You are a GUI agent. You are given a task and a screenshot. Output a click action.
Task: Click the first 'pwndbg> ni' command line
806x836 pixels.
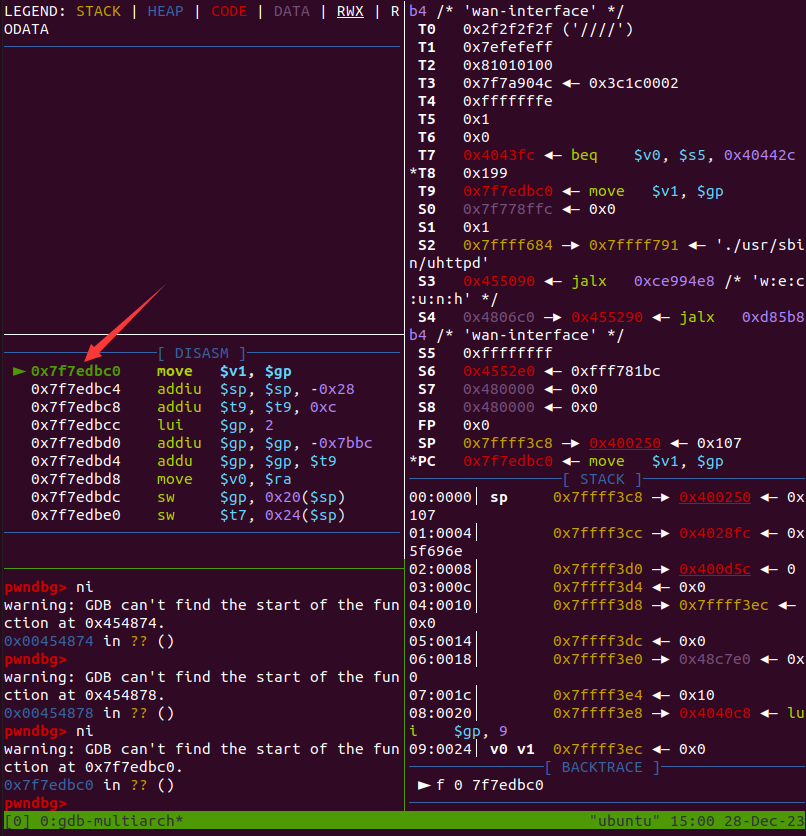49,587
